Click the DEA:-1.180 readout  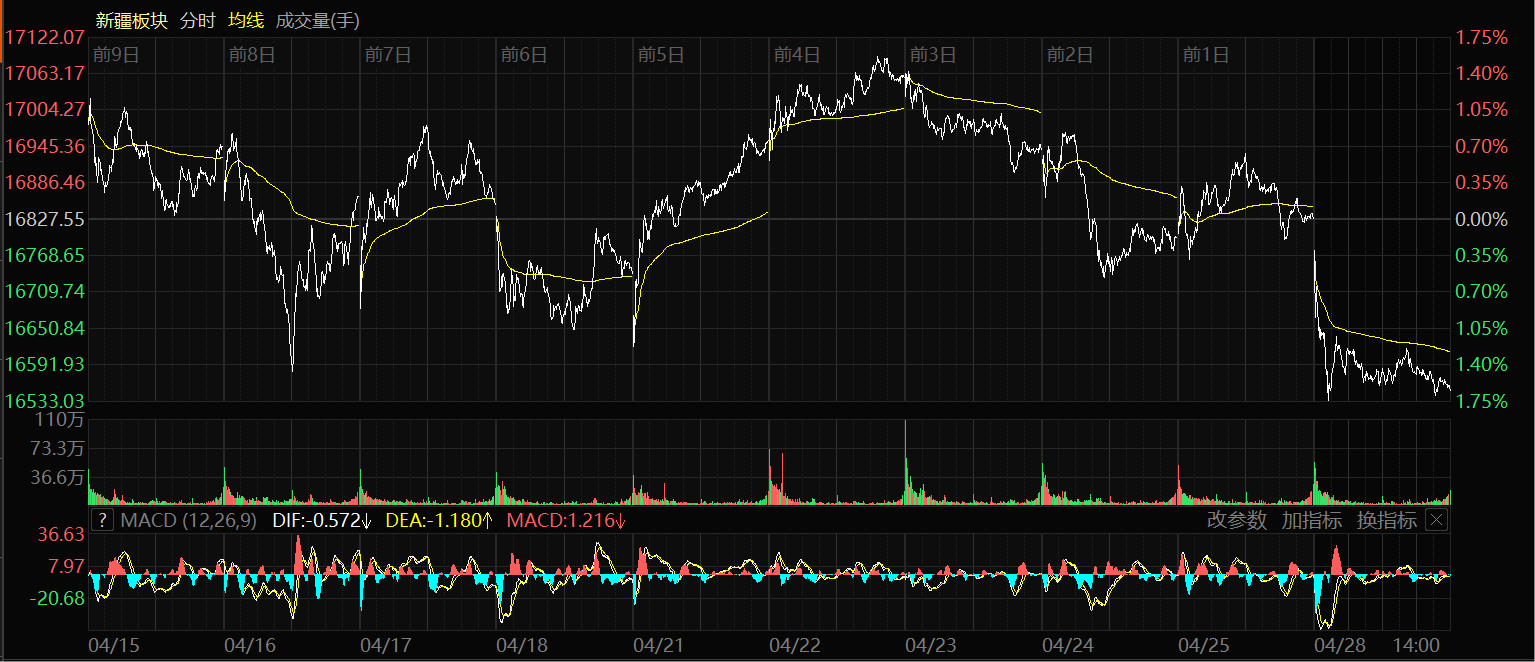[439, 520]
